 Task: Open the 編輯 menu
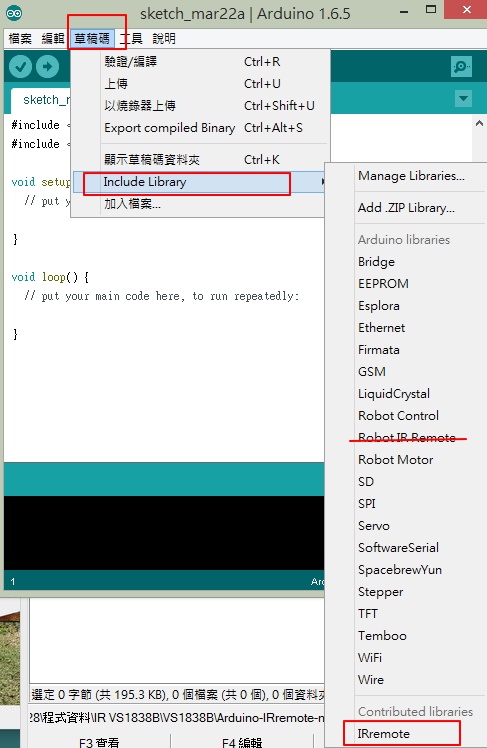point(53,39)
